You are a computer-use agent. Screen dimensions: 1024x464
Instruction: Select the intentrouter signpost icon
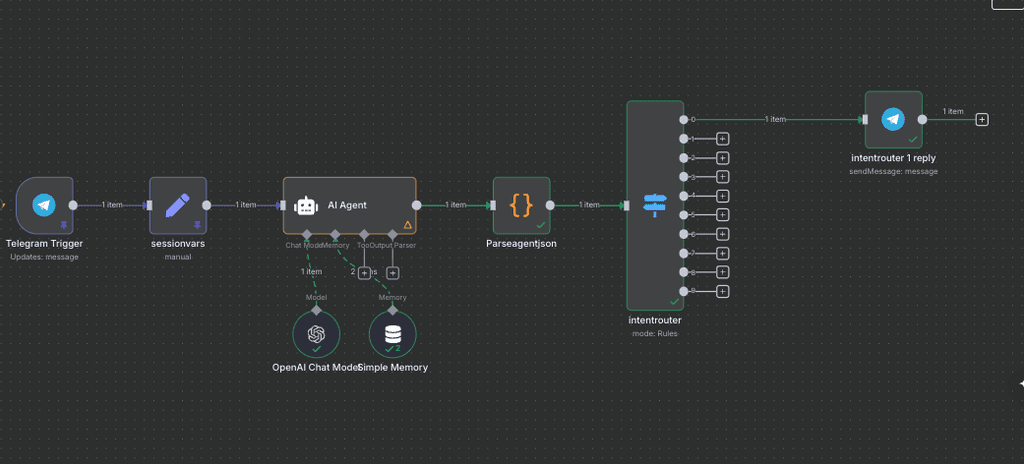click(x=655, y=205)
